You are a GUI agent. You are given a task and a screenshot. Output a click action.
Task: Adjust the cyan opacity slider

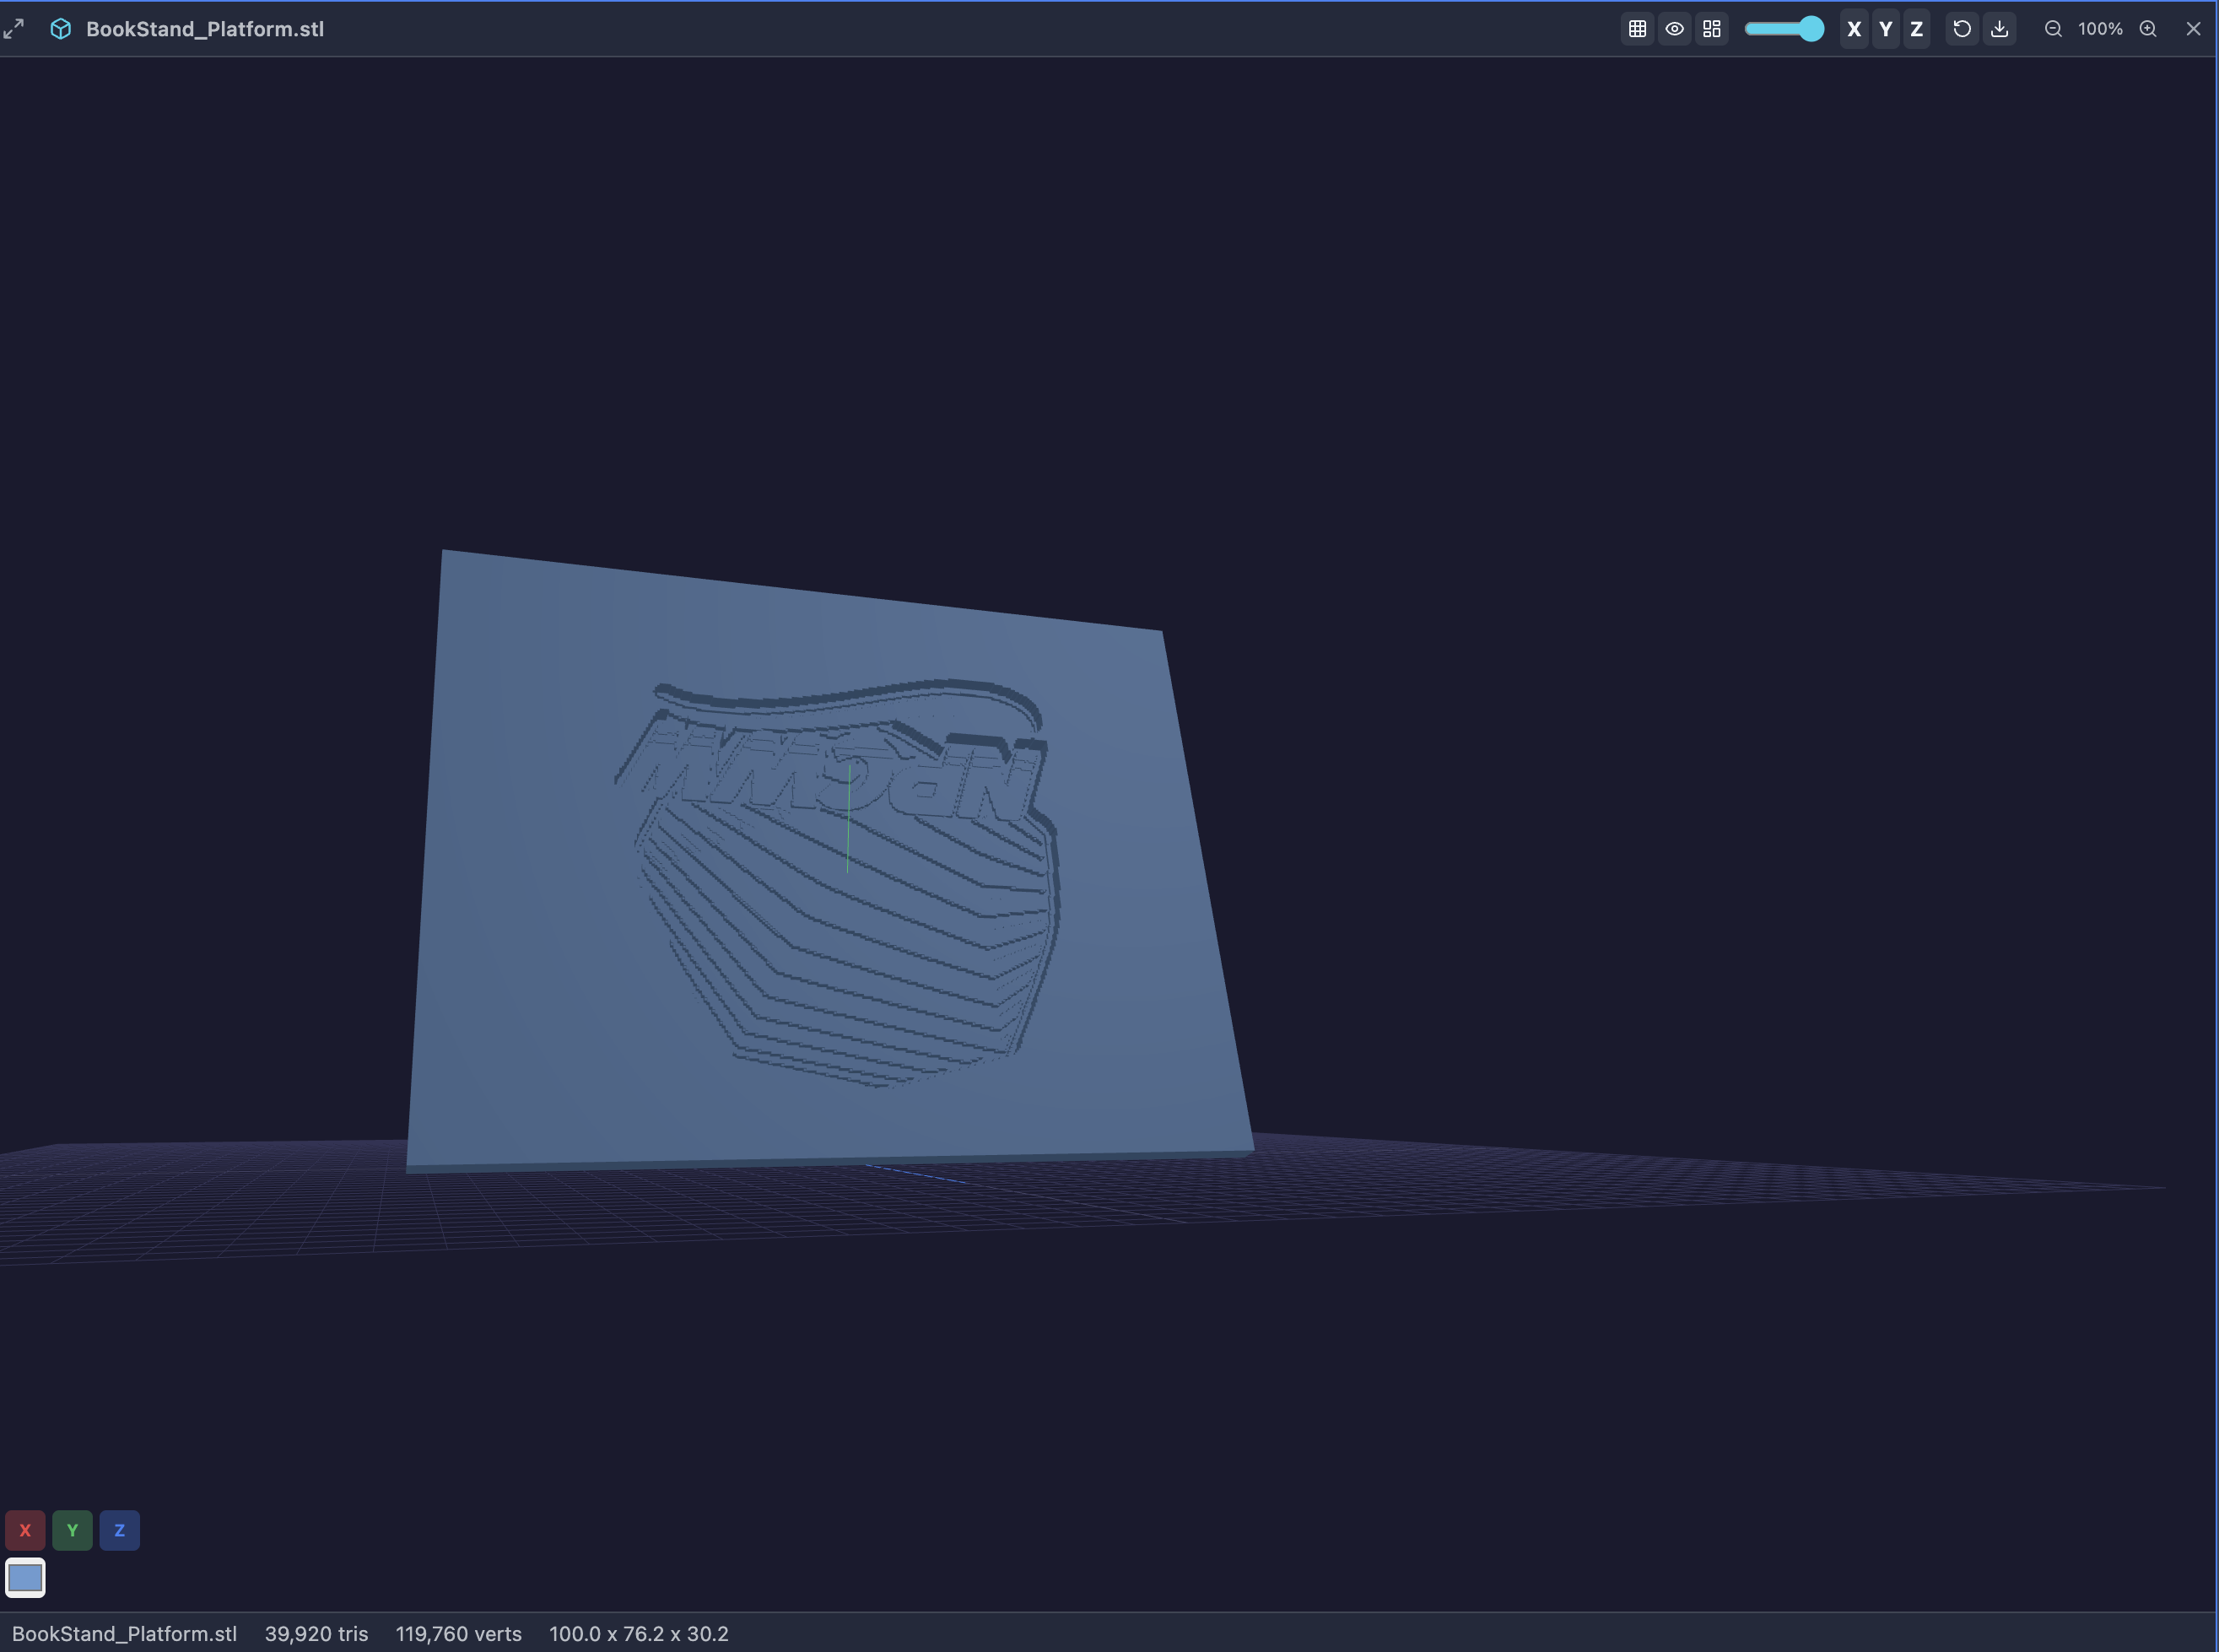tap(1784, 29)
